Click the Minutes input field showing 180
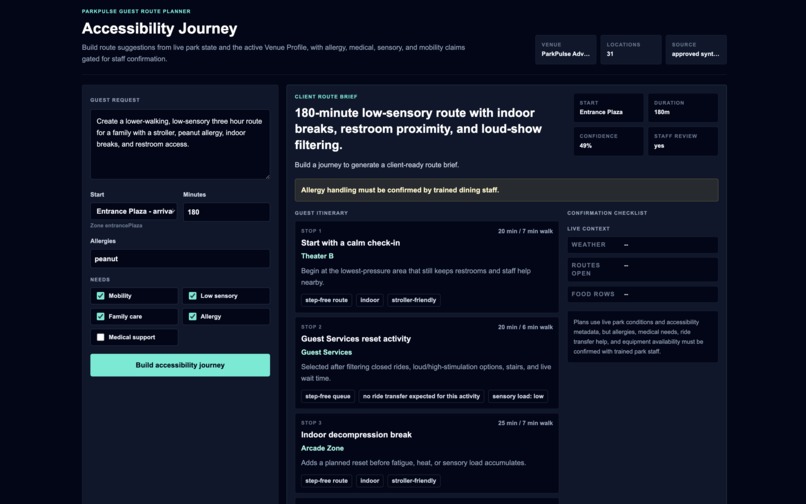This screenshot has height=504, width=806. (226, 212)
